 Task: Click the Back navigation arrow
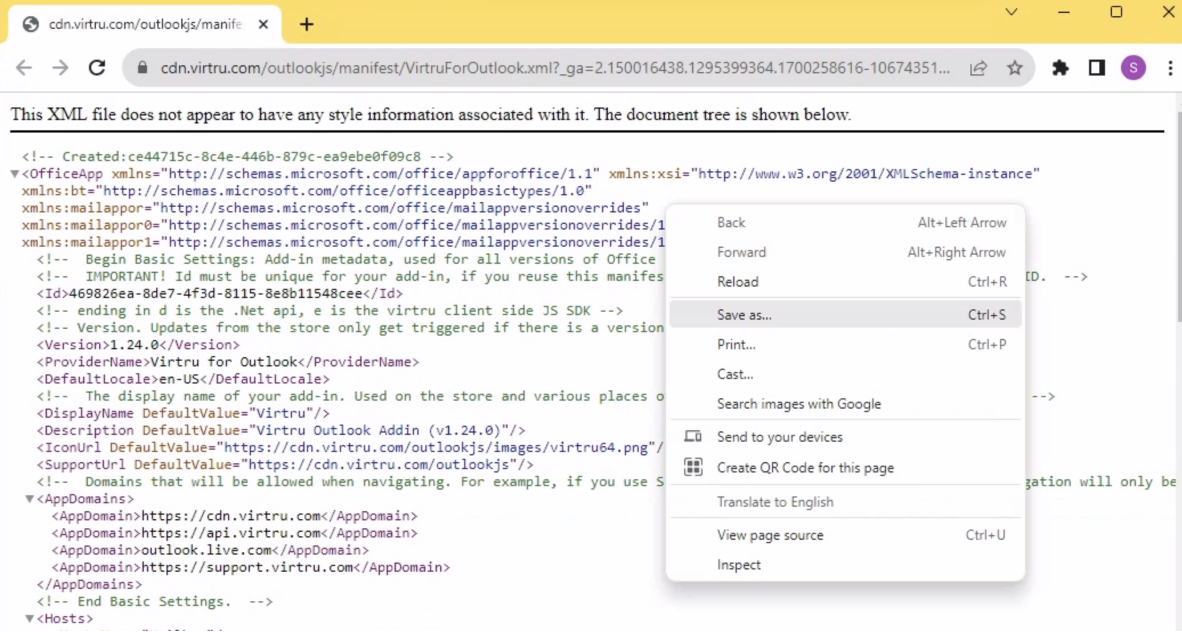click(23, 68)
